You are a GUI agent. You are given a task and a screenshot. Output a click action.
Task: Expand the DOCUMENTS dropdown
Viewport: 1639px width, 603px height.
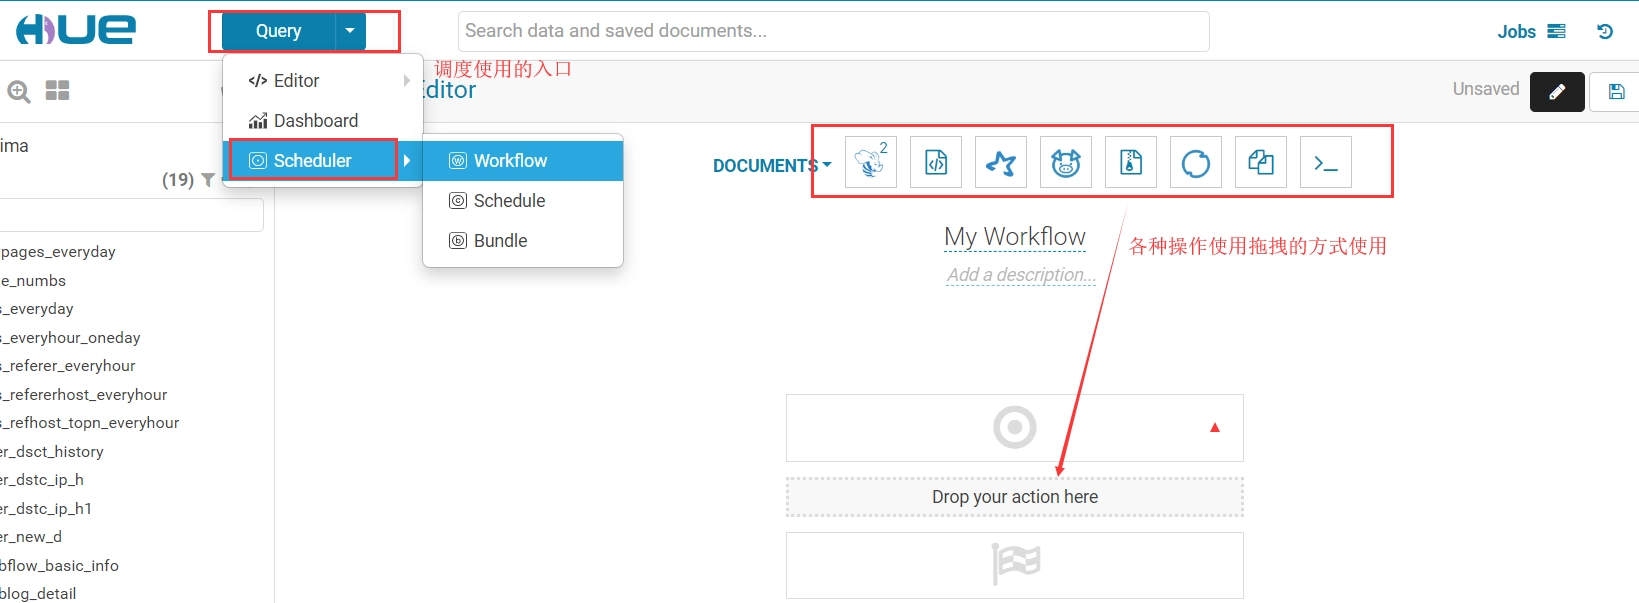point(772,166)
